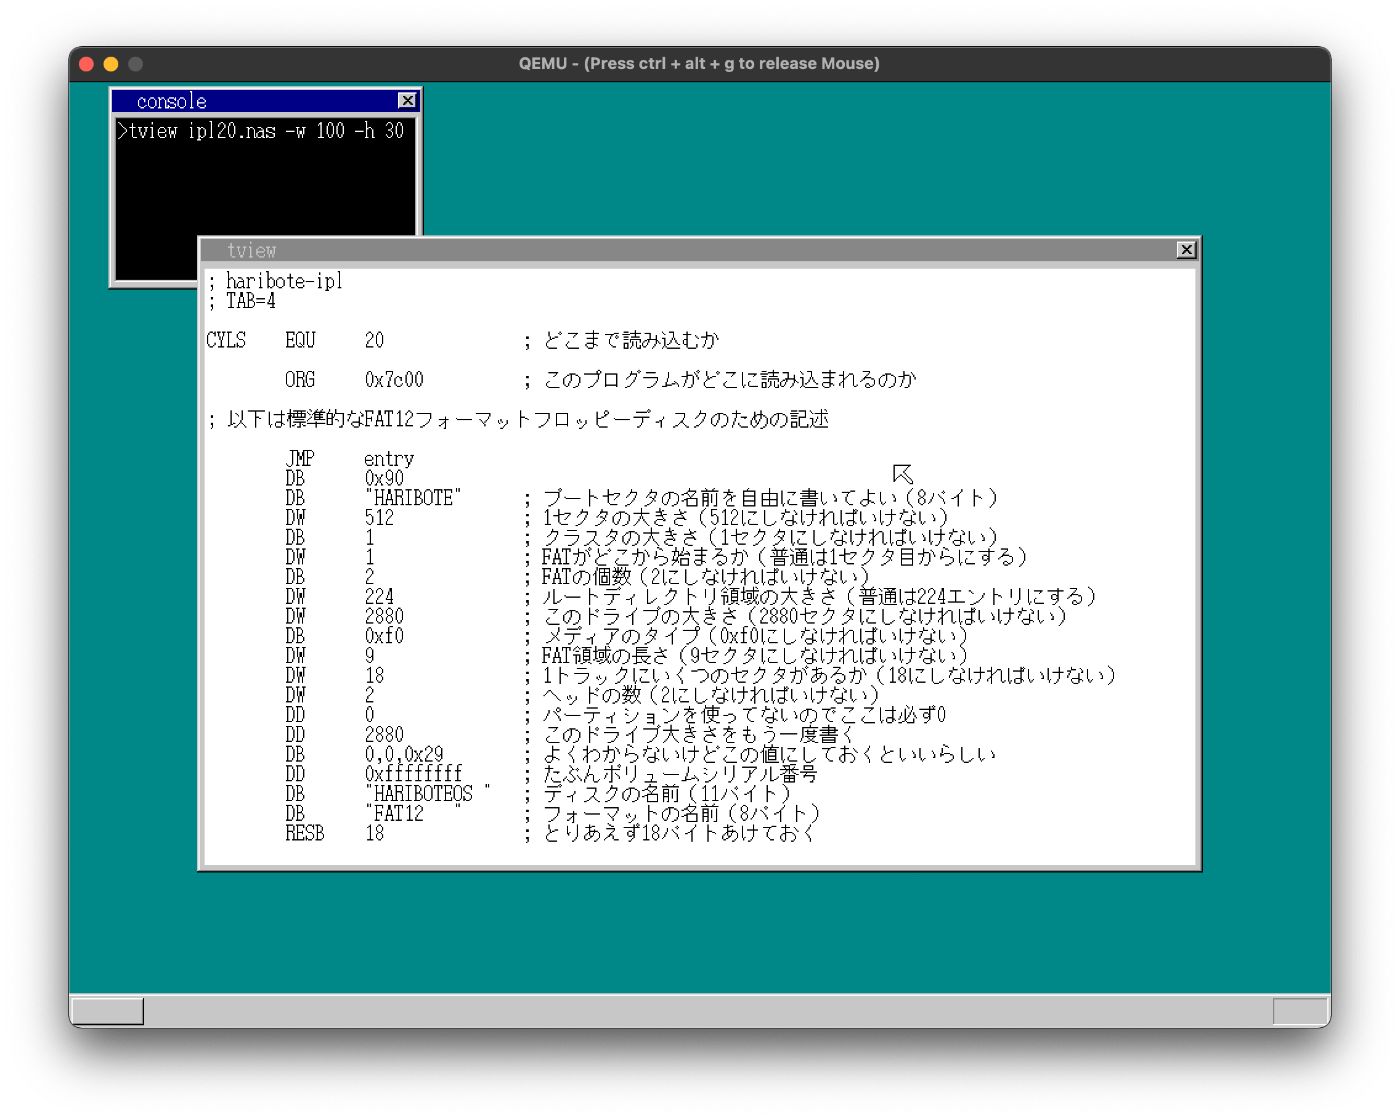Click the comment '; フォーマットの名前（8バイト）'
The height and width of the screenshot is (1119, 1400).
click(x=674, y=814)
